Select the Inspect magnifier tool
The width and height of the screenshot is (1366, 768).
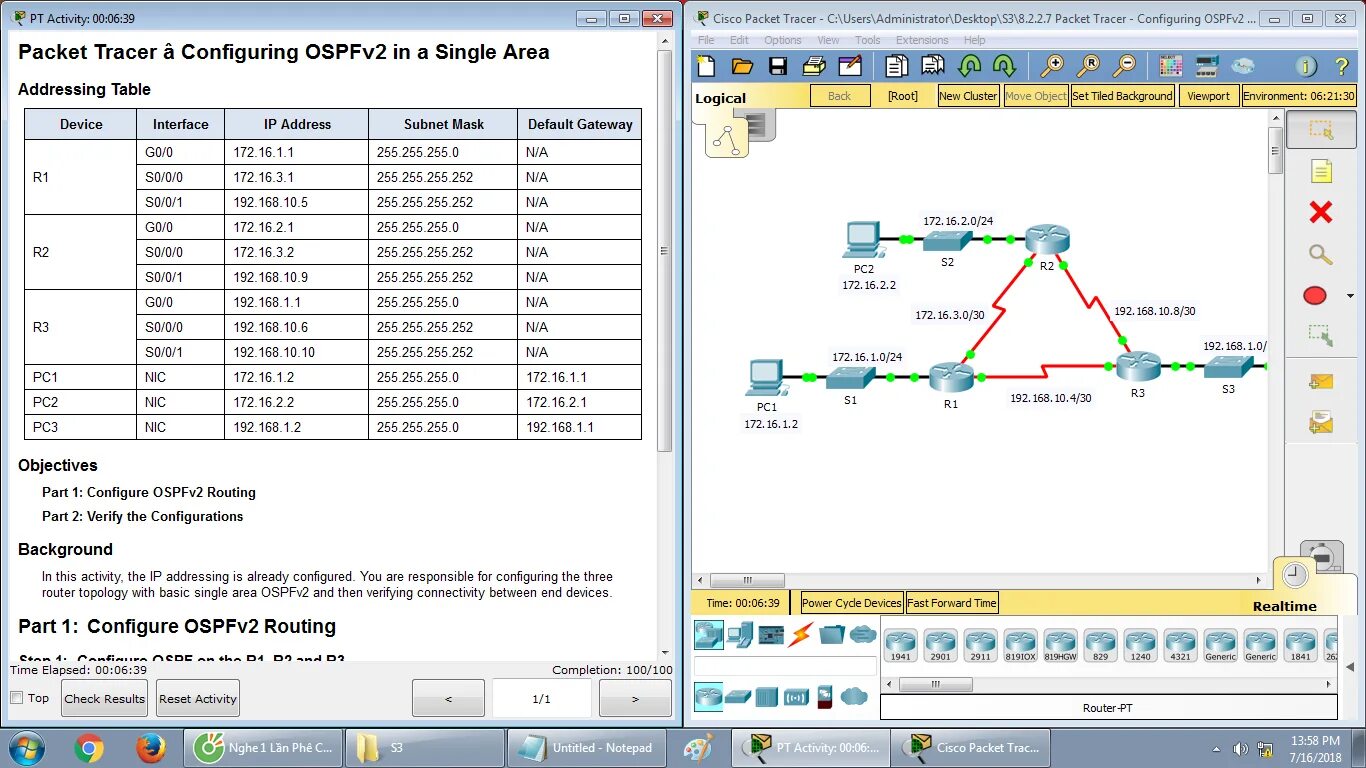pyautogui.click(x=1321, y=254)
